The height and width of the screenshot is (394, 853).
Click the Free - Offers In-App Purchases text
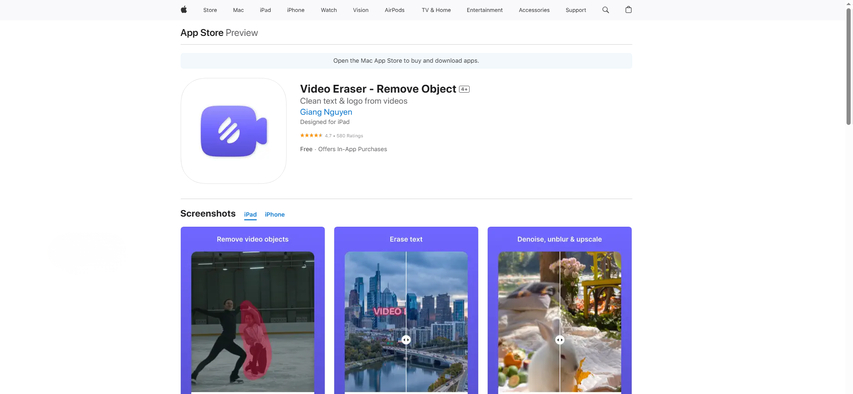pyautogui.click(x=343, y=149)
